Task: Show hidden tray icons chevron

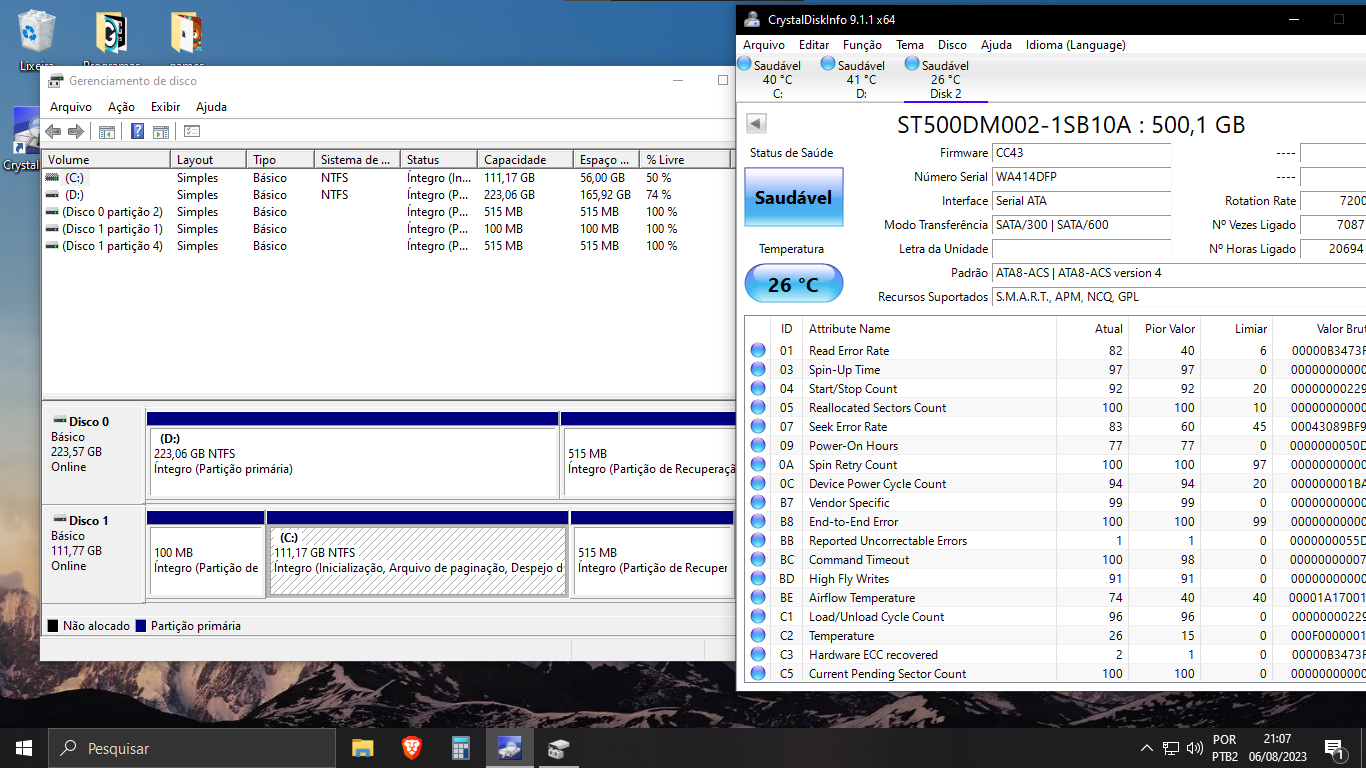Action: click(x=1147, y=748)
